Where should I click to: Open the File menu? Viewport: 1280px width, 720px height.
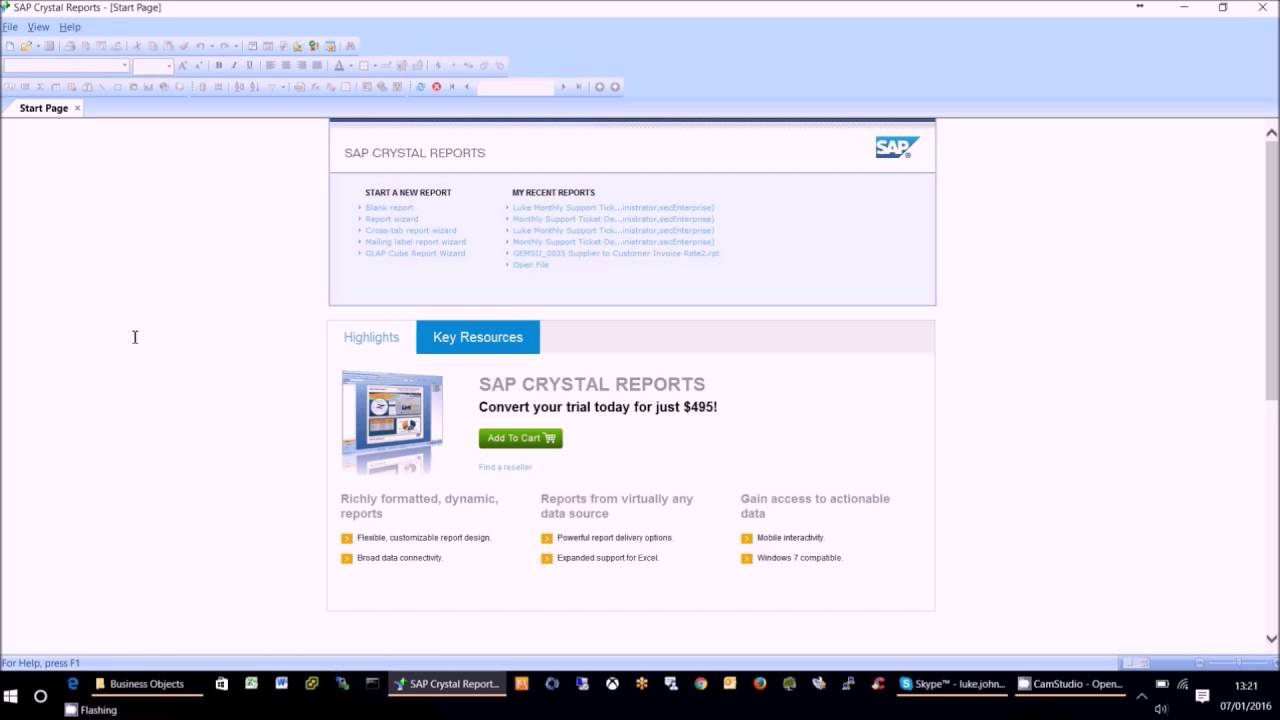click(x=10, y=27)
